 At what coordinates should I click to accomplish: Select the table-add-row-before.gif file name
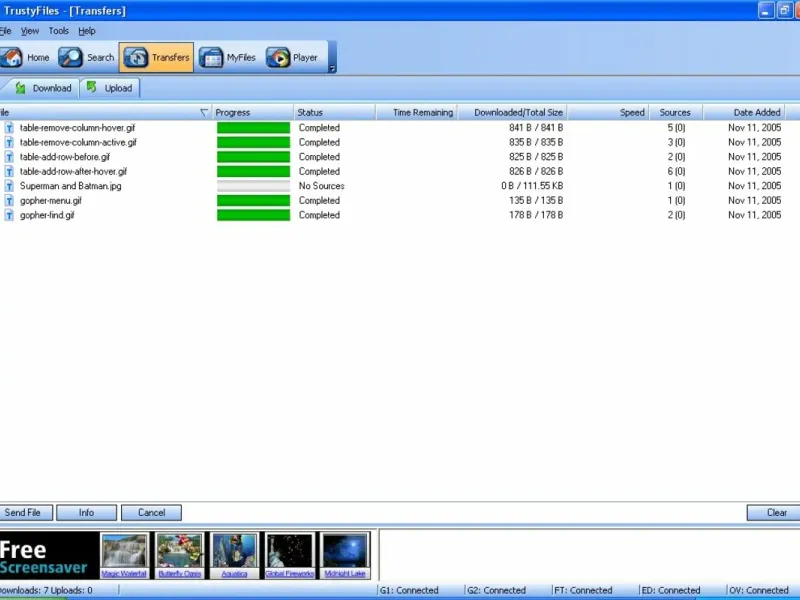point(65,157)
